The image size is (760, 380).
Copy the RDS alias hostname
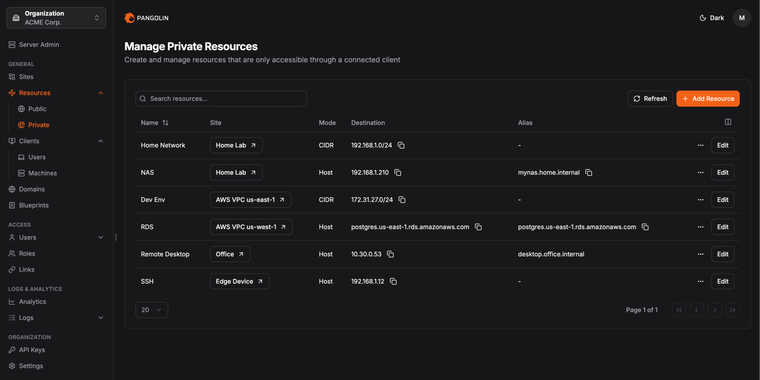645,227
